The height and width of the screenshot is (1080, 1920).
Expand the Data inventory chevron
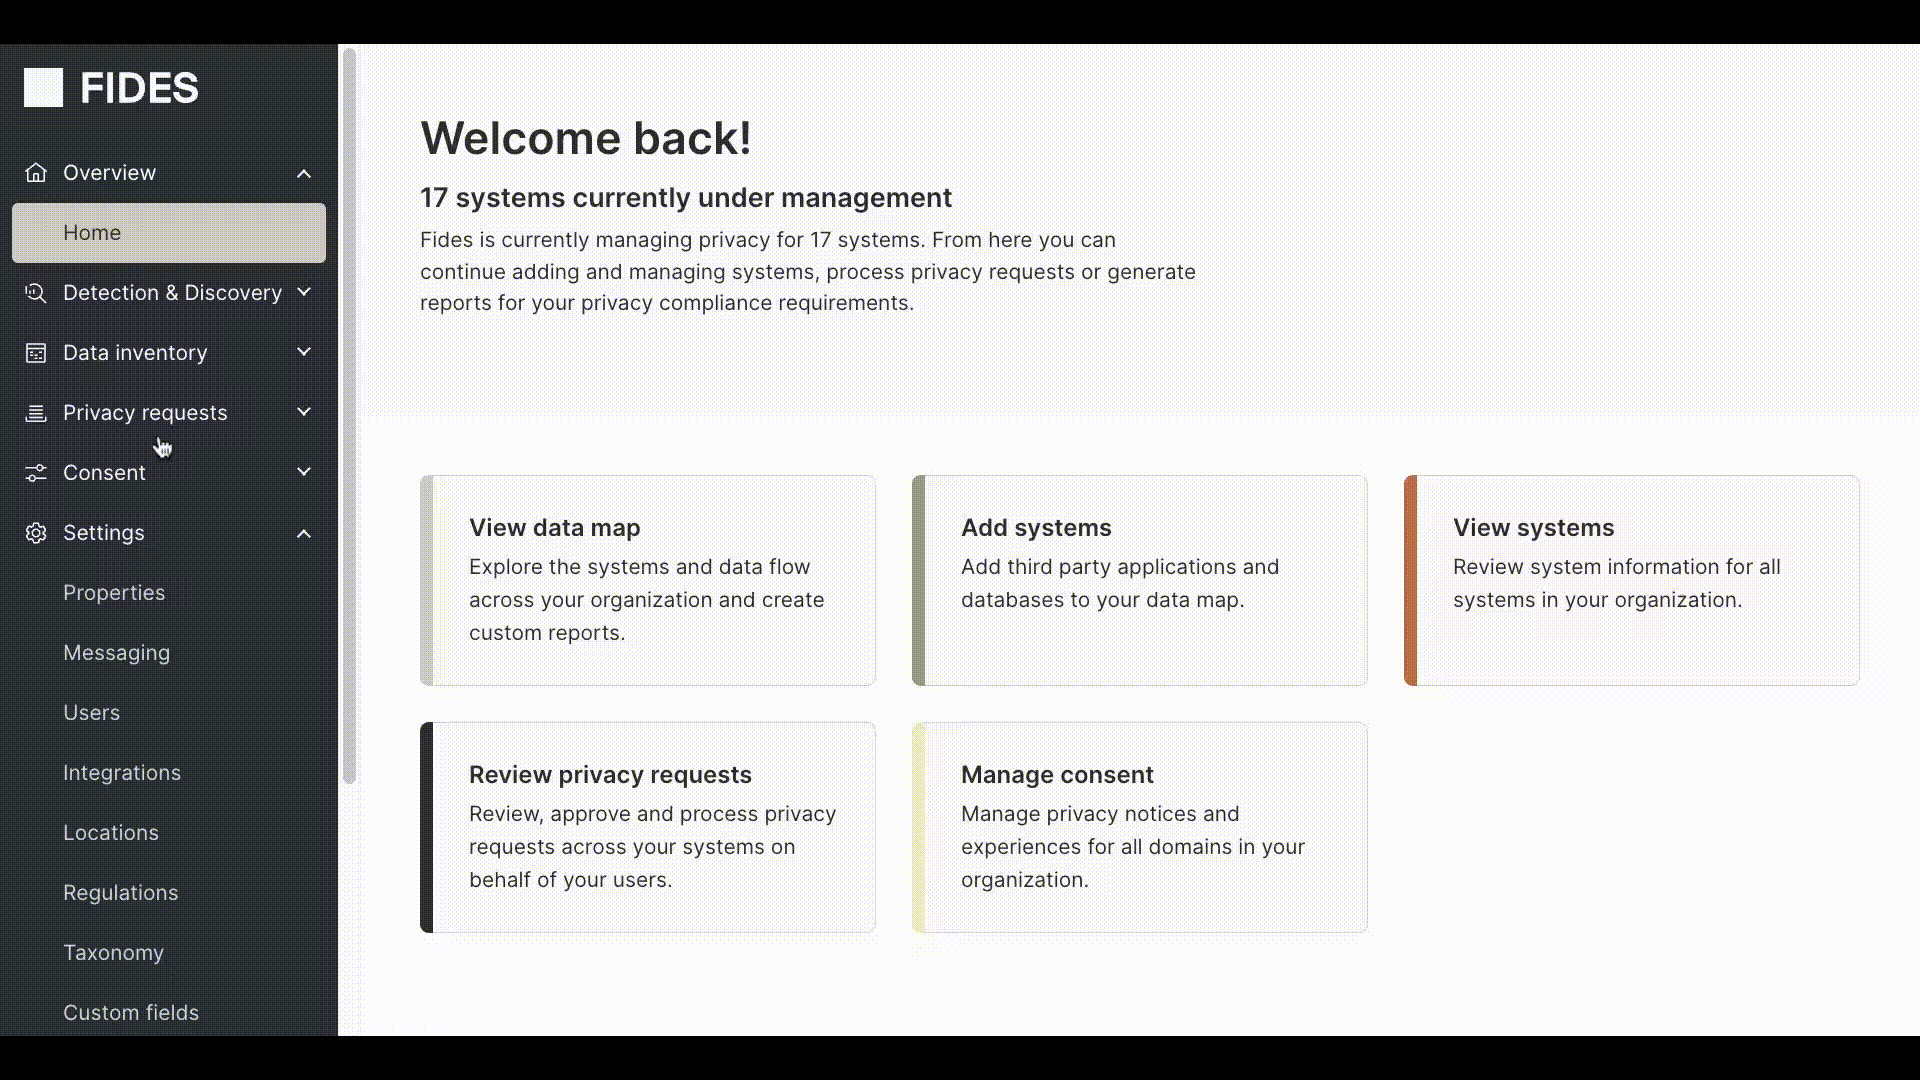[x=304, y=352]
